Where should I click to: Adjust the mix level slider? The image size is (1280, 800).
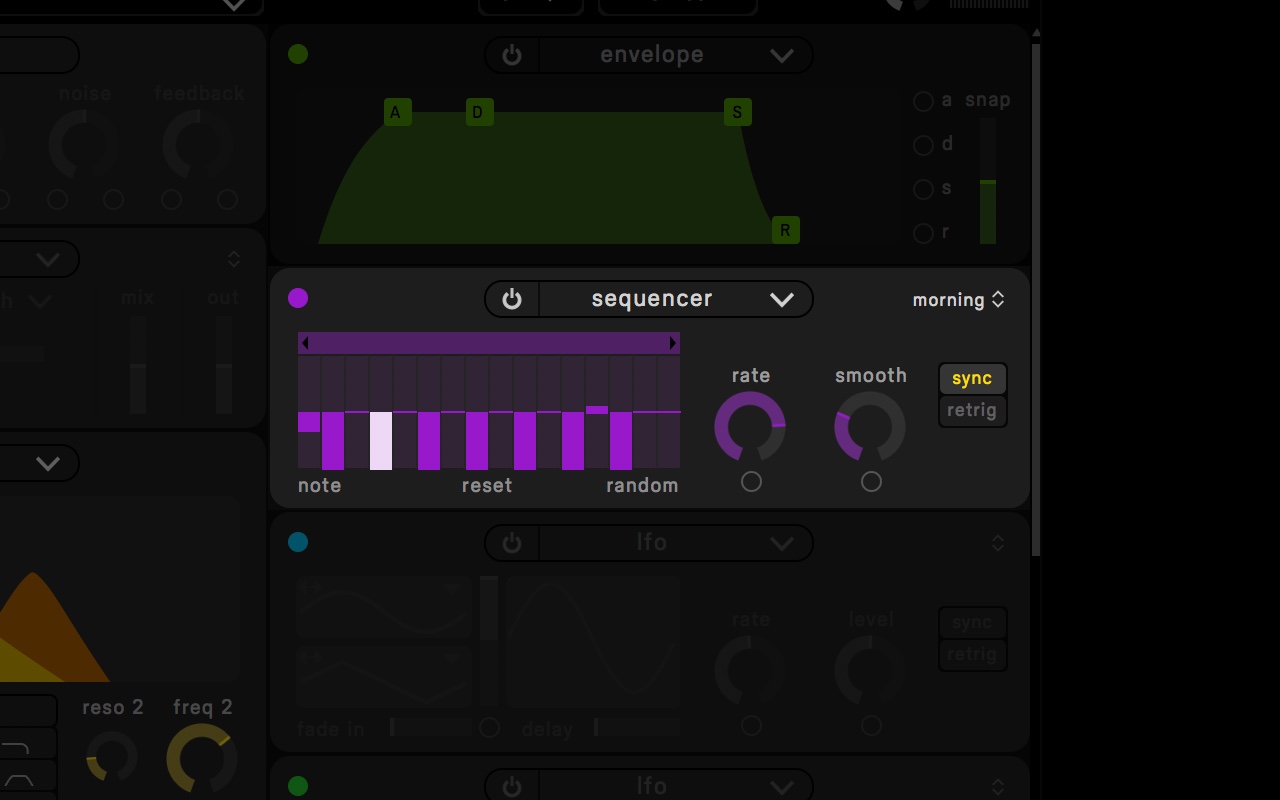point(138,365)
